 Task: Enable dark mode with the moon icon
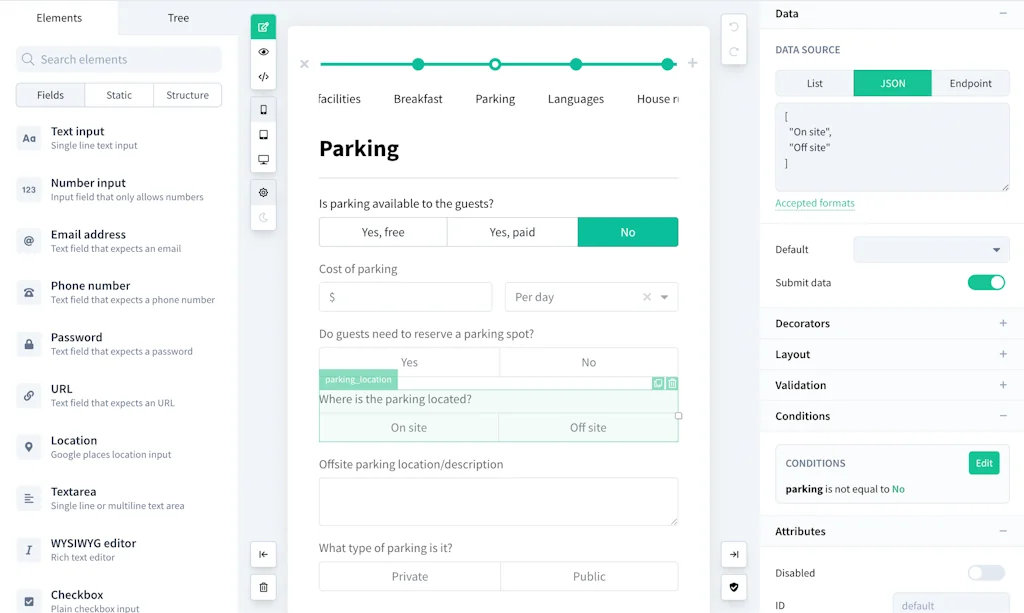(263, 217)
